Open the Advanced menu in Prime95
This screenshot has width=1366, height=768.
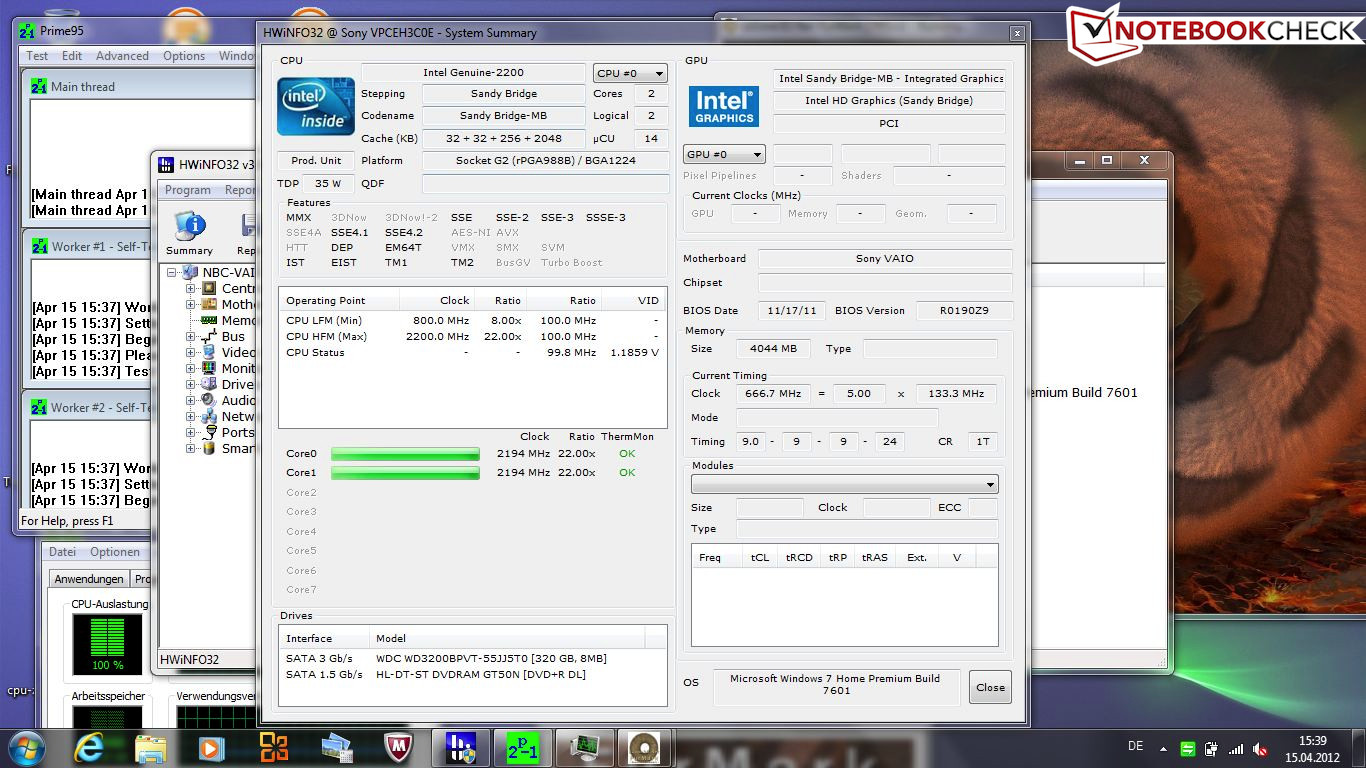tap(122, 56)
